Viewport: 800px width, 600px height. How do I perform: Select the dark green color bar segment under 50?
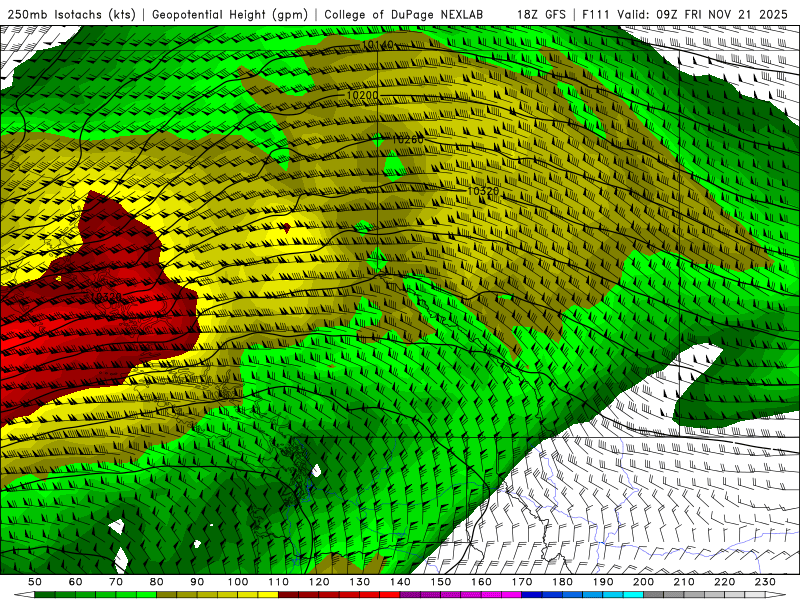45,595
